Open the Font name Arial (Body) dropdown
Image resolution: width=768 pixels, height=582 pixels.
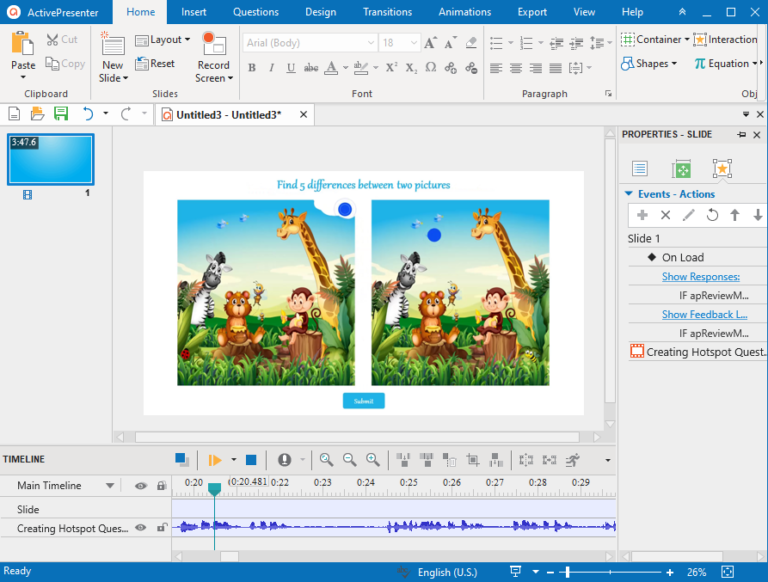371,43
